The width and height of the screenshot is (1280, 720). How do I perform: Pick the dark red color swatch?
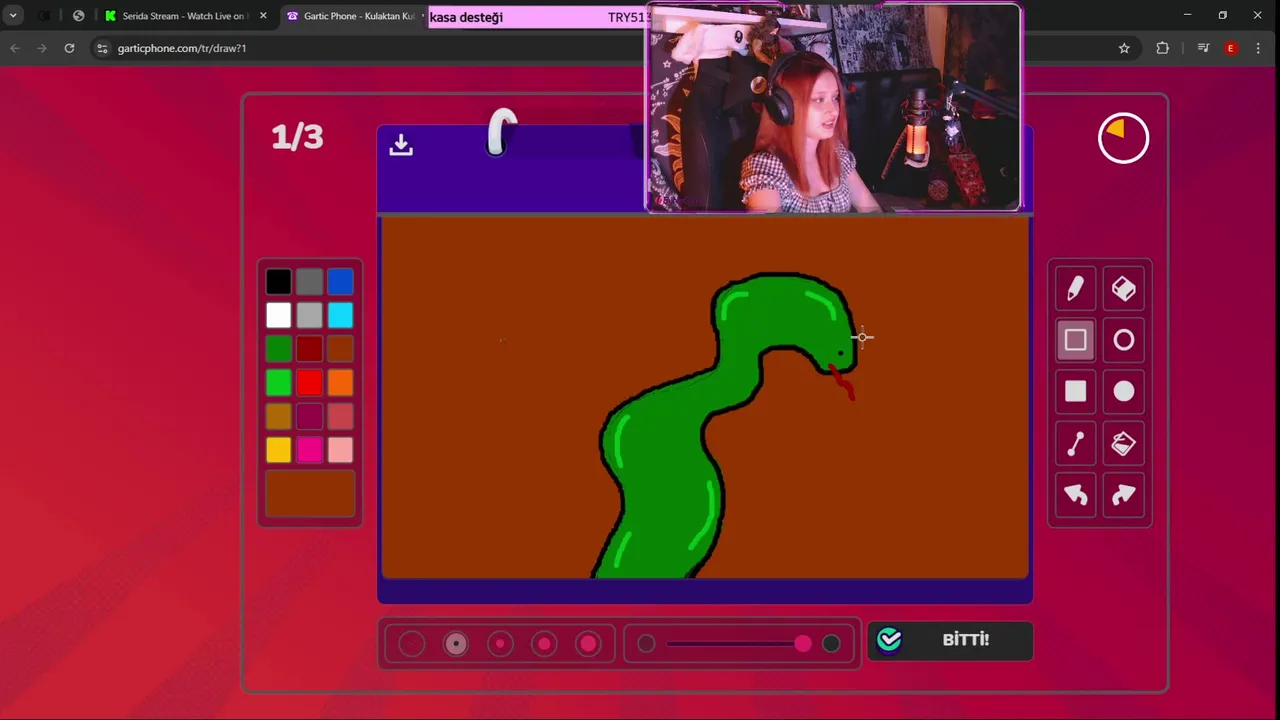click(309, 349)
